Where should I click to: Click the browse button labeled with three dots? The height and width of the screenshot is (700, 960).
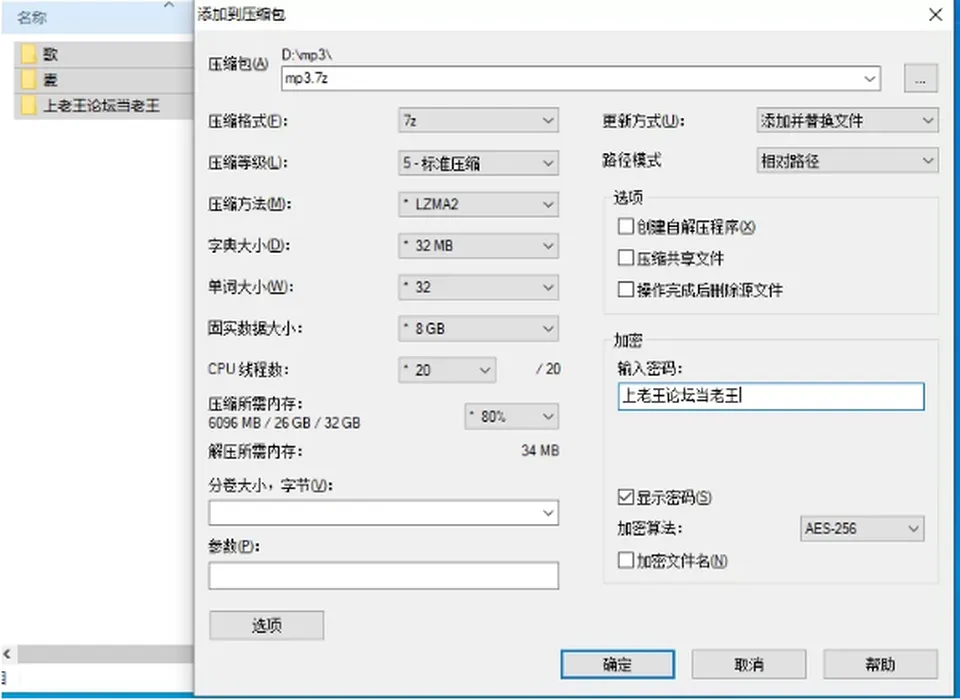click(920, 78)
